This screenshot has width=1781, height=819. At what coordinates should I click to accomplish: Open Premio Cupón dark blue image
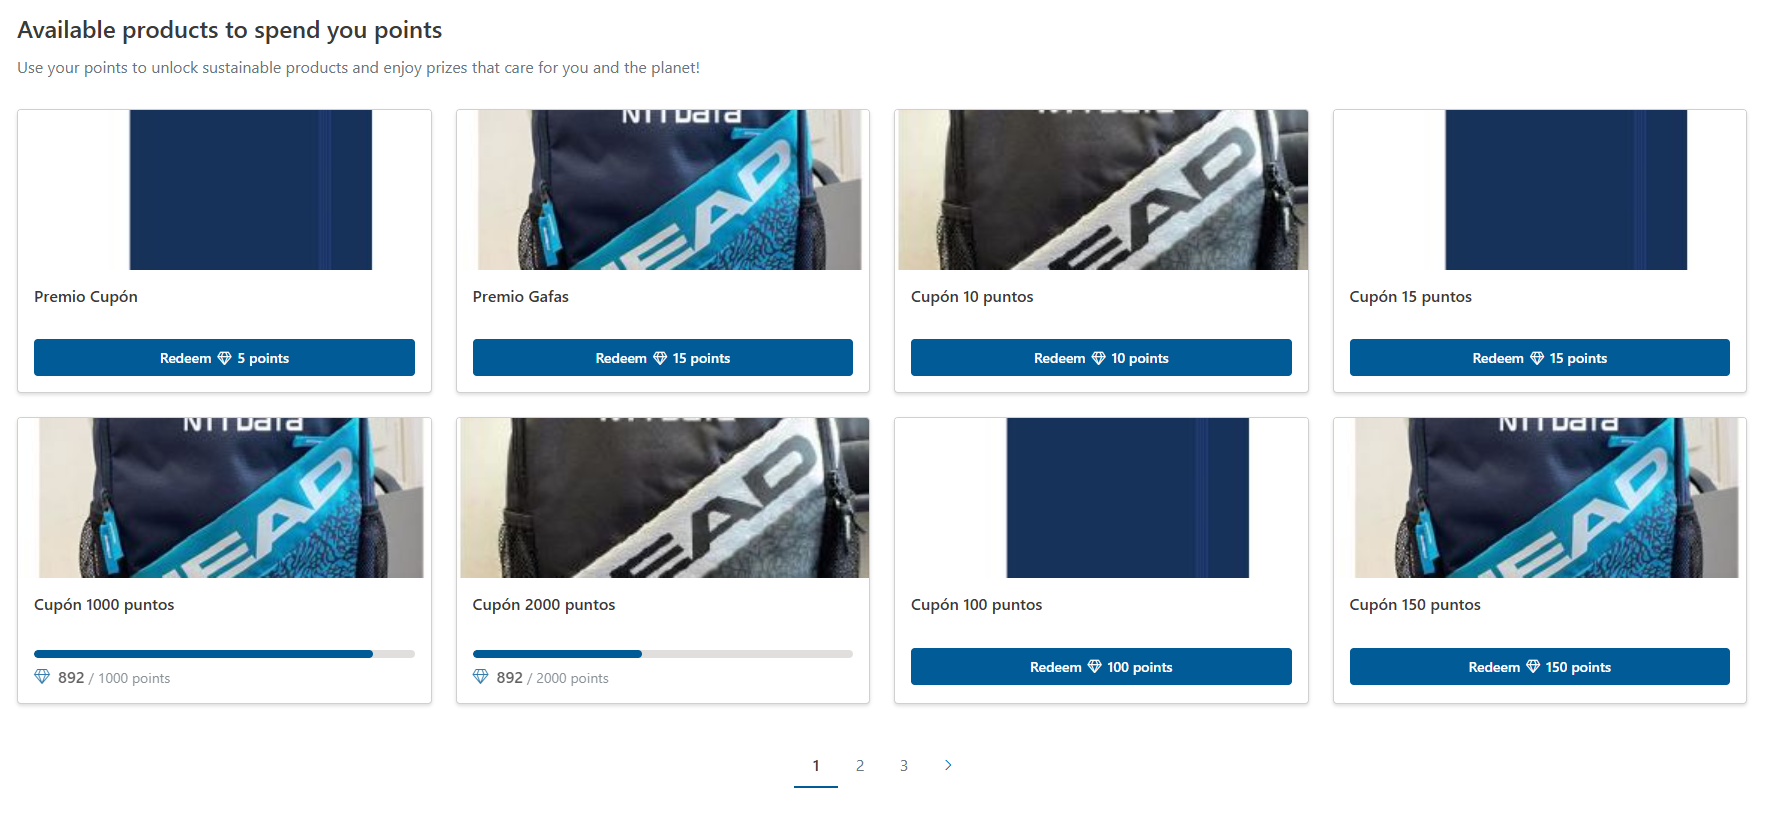(x=251, y=190)
